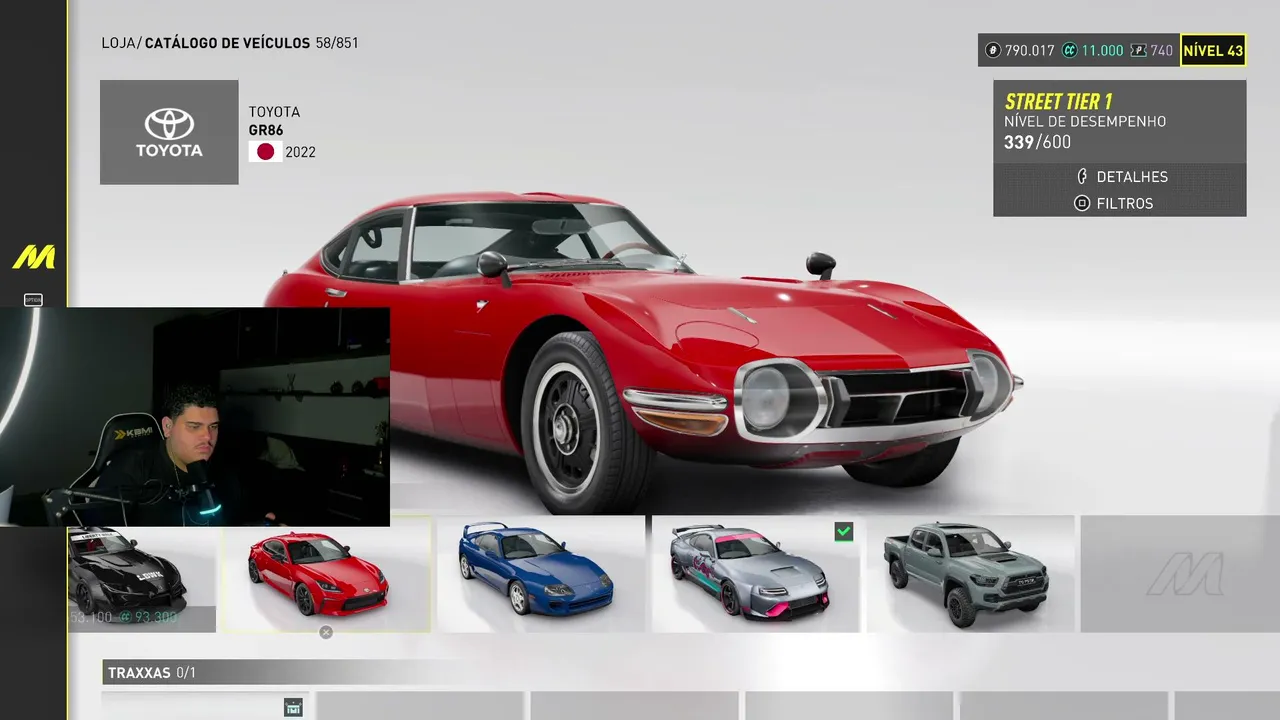Click the small X icon under red GR86
The height and width of the screenshot is (720, 1280).
326,632
